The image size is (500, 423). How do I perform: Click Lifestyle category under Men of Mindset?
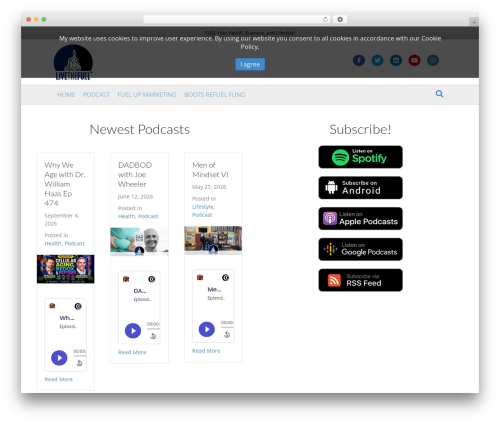click(x=203, y=207)
